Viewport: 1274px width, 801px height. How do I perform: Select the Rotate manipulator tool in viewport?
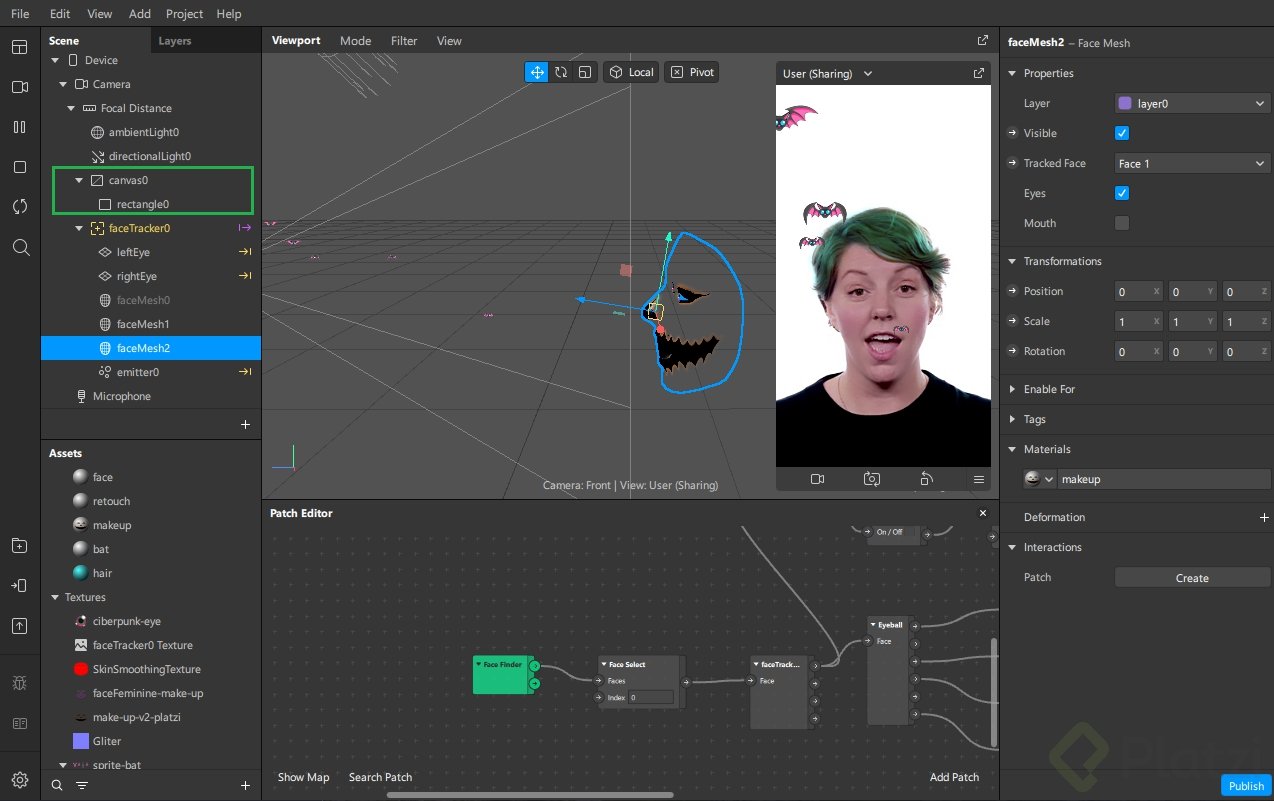pos(561,72)
